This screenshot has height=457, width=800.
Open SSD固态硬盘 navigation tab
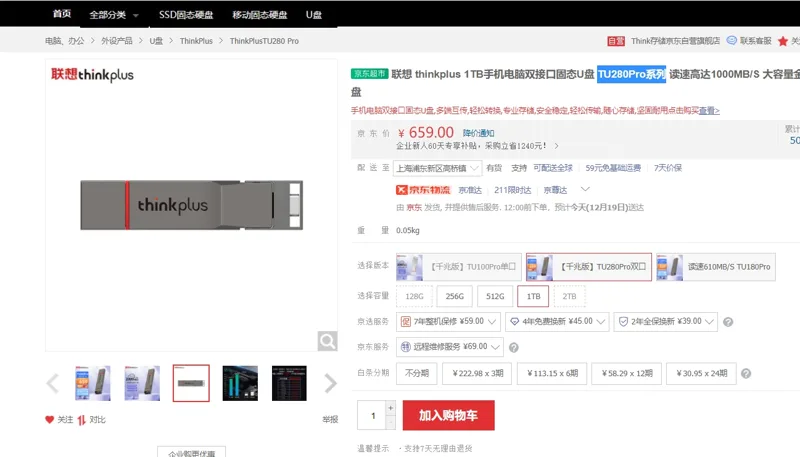click(186, 15)
